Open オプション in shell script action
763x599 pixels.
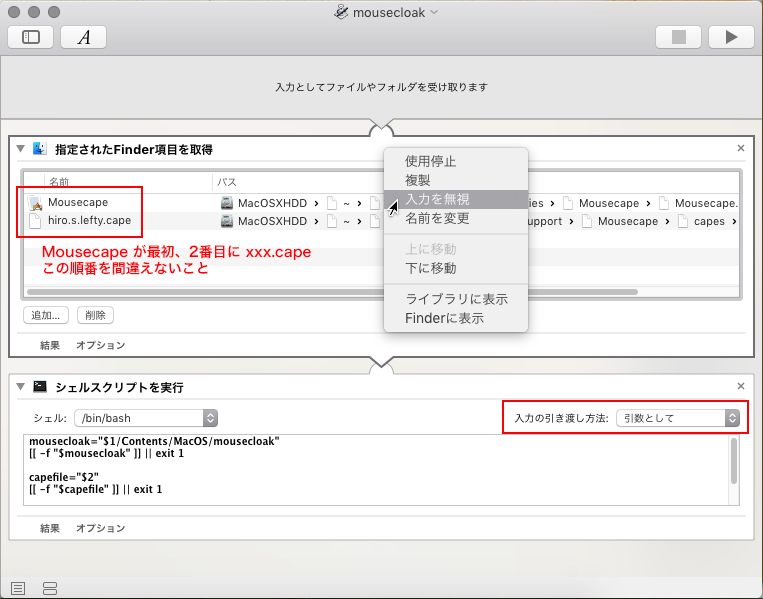coord(101,528)
